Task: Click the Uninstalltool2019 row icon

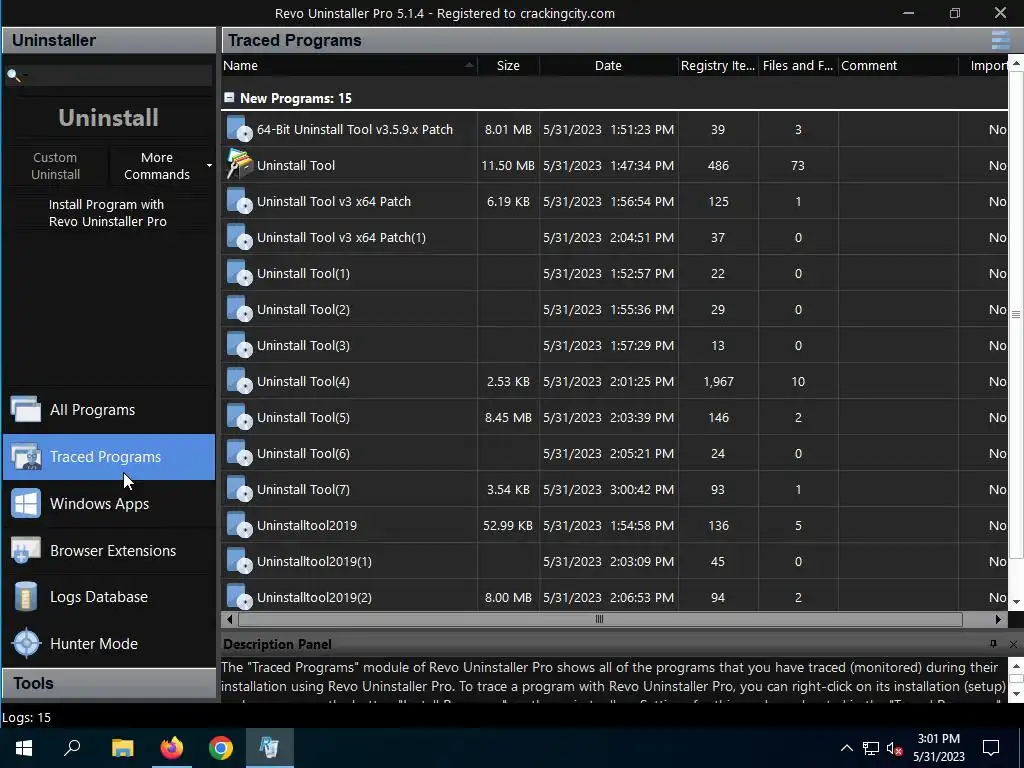Action: point(239,524)
